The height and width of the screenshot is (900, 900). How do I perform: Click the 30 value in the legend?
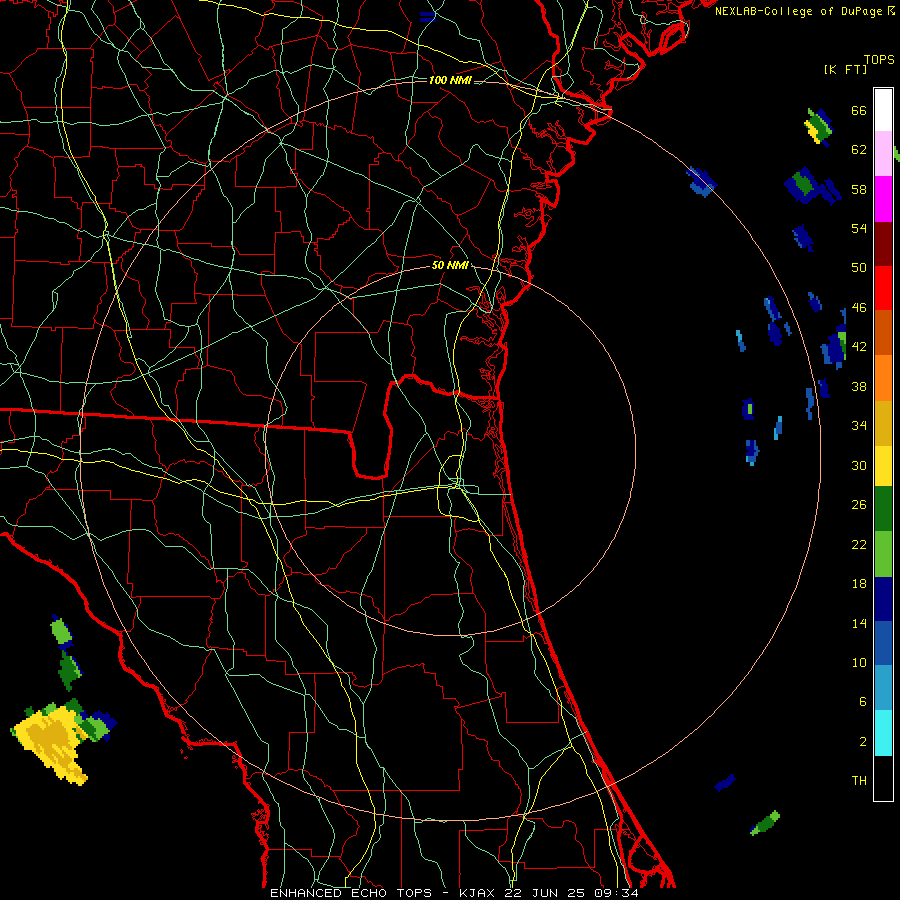point(859,465)
